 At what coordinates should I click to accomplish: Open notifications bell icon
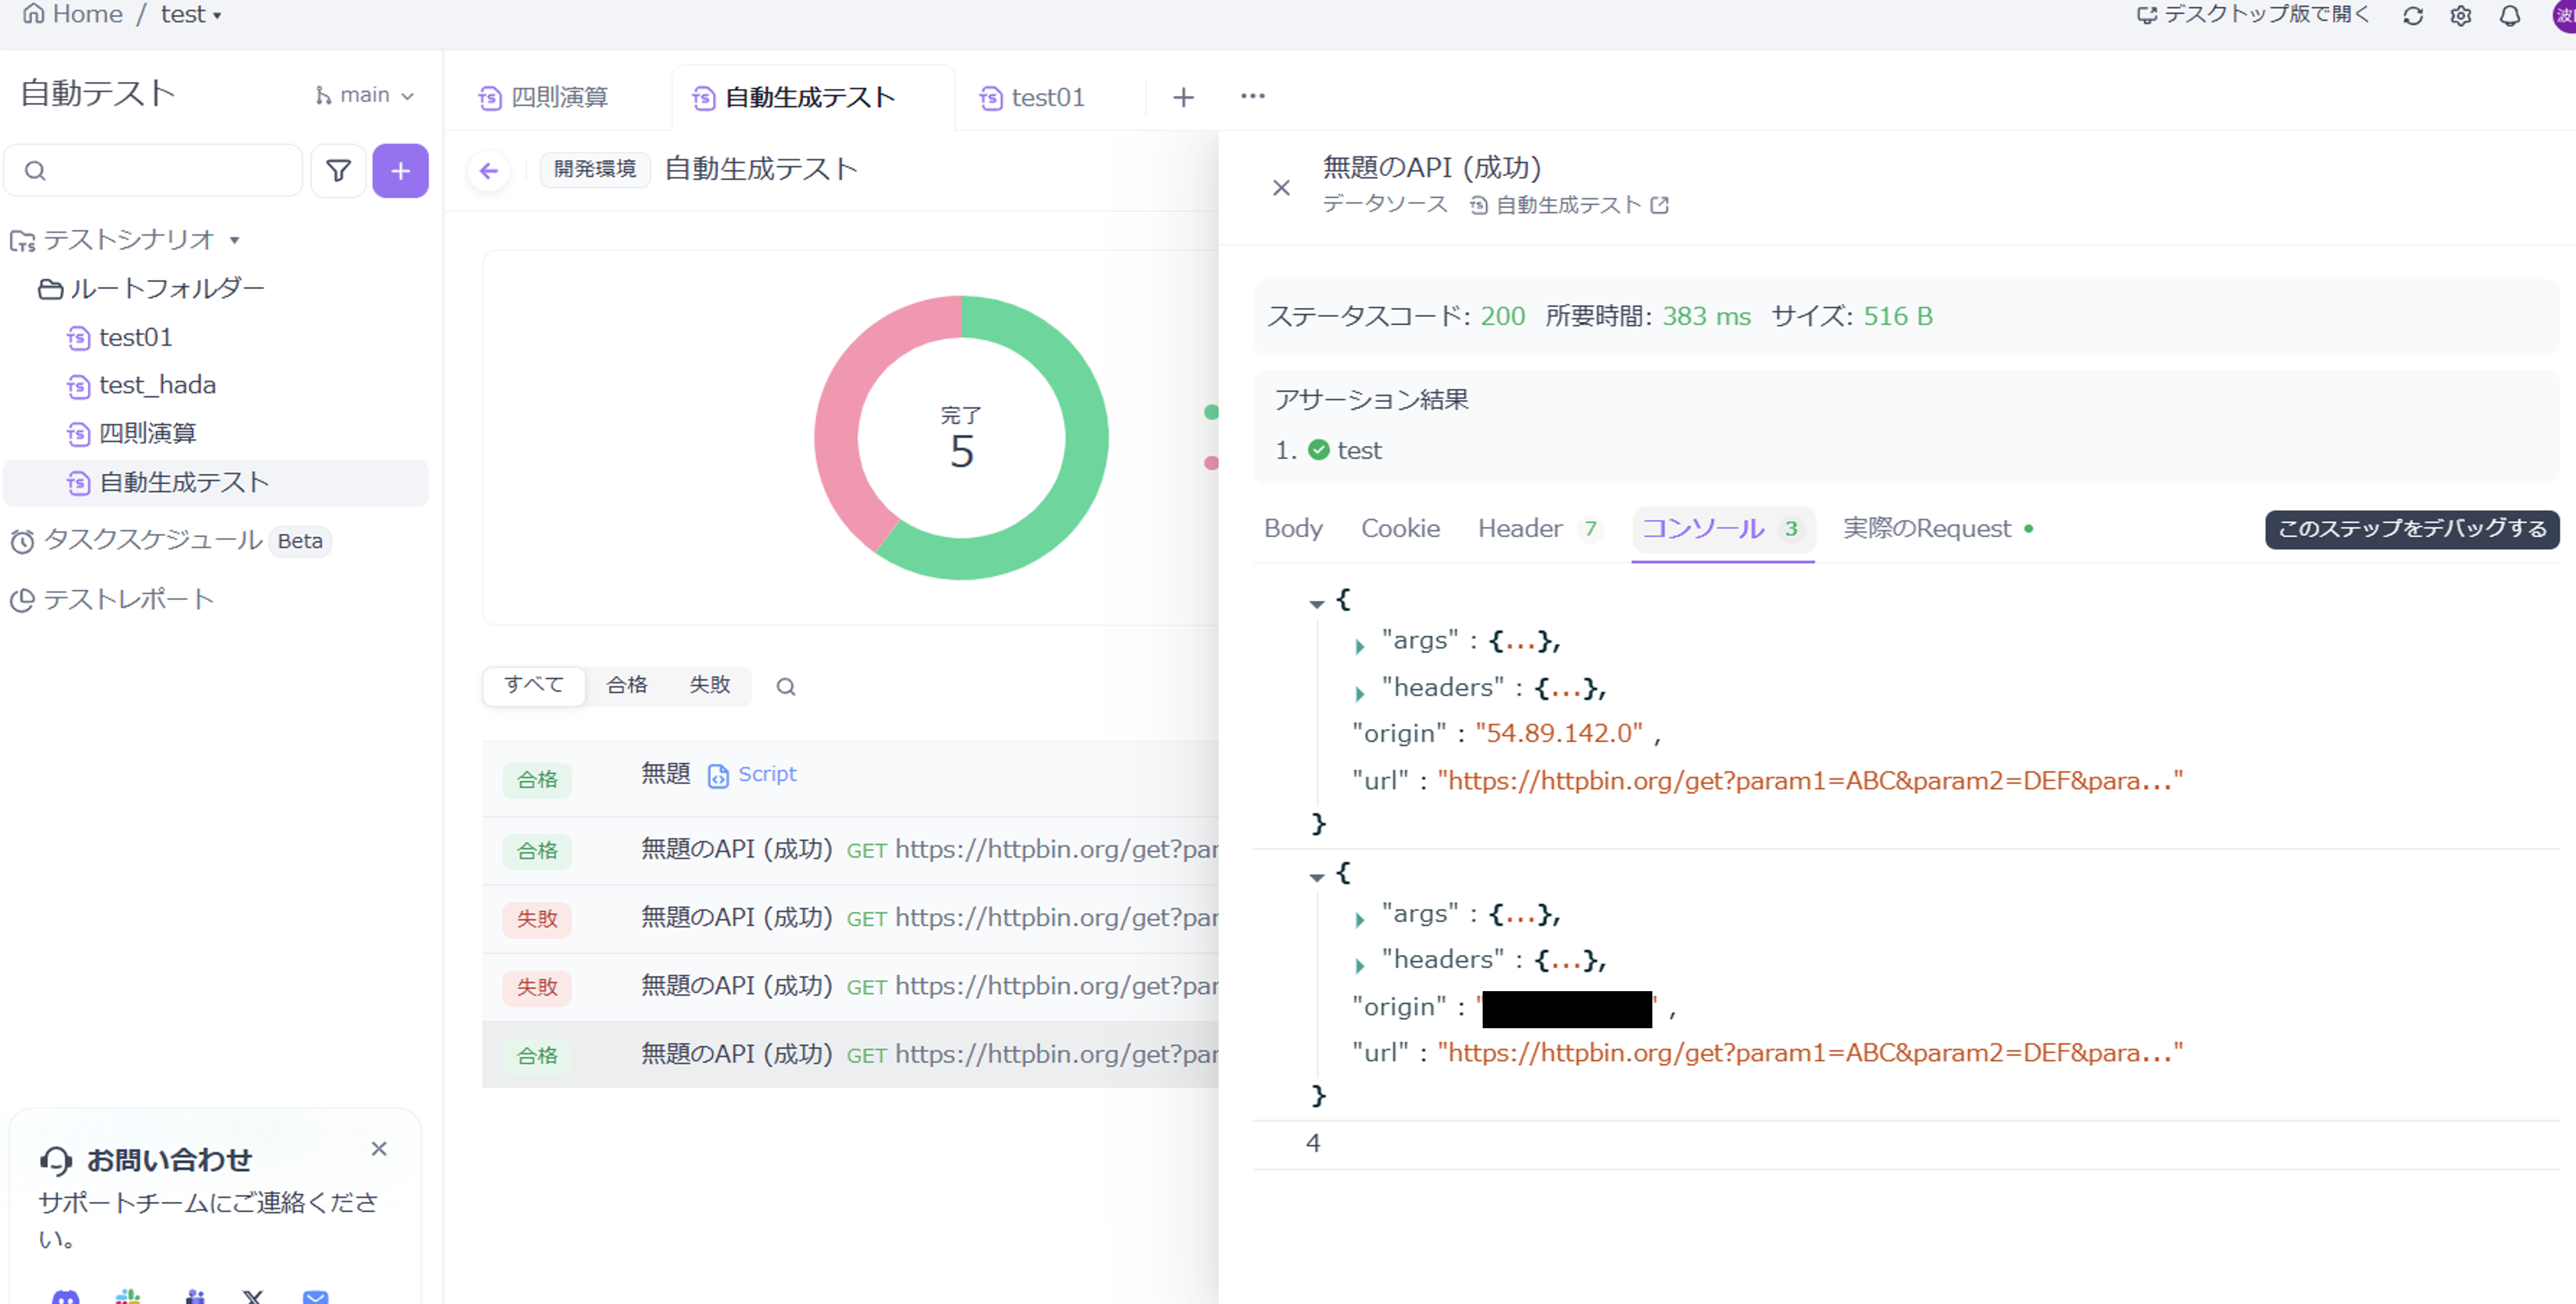[2509, 16]
